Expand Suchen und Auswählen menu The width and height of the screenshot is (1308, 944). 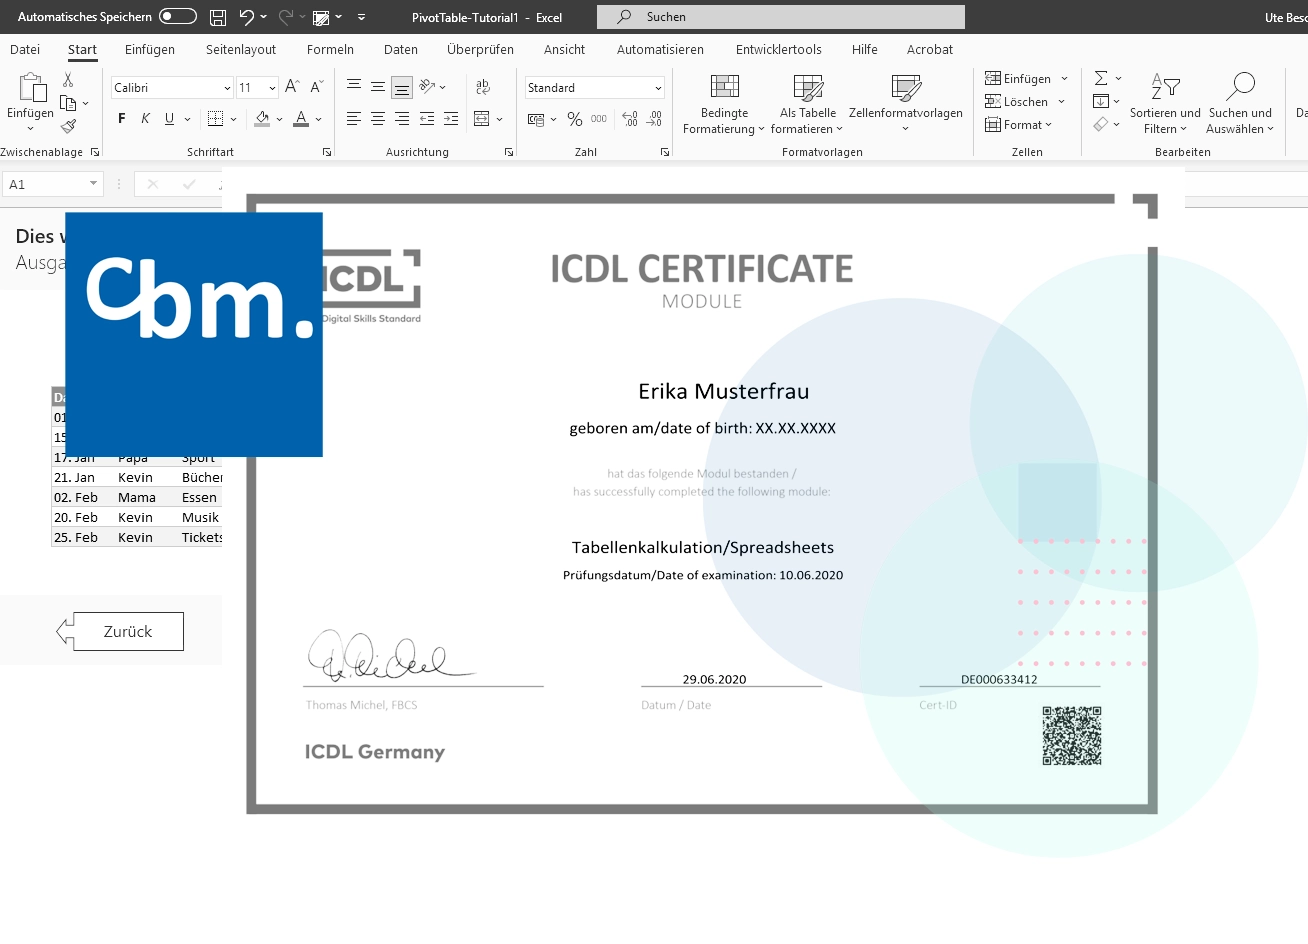pyautogui.click(x=1240, y=104)
